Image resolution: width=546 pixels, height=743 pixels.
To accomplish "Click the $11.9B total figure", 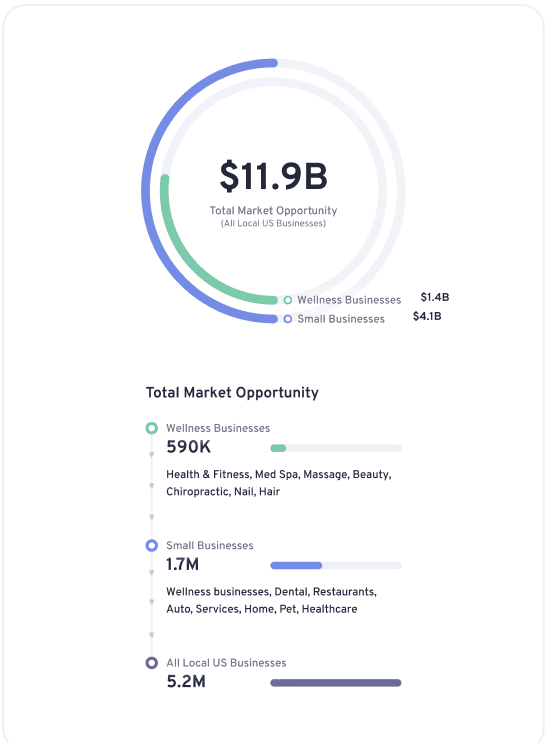I will (273, 176).
